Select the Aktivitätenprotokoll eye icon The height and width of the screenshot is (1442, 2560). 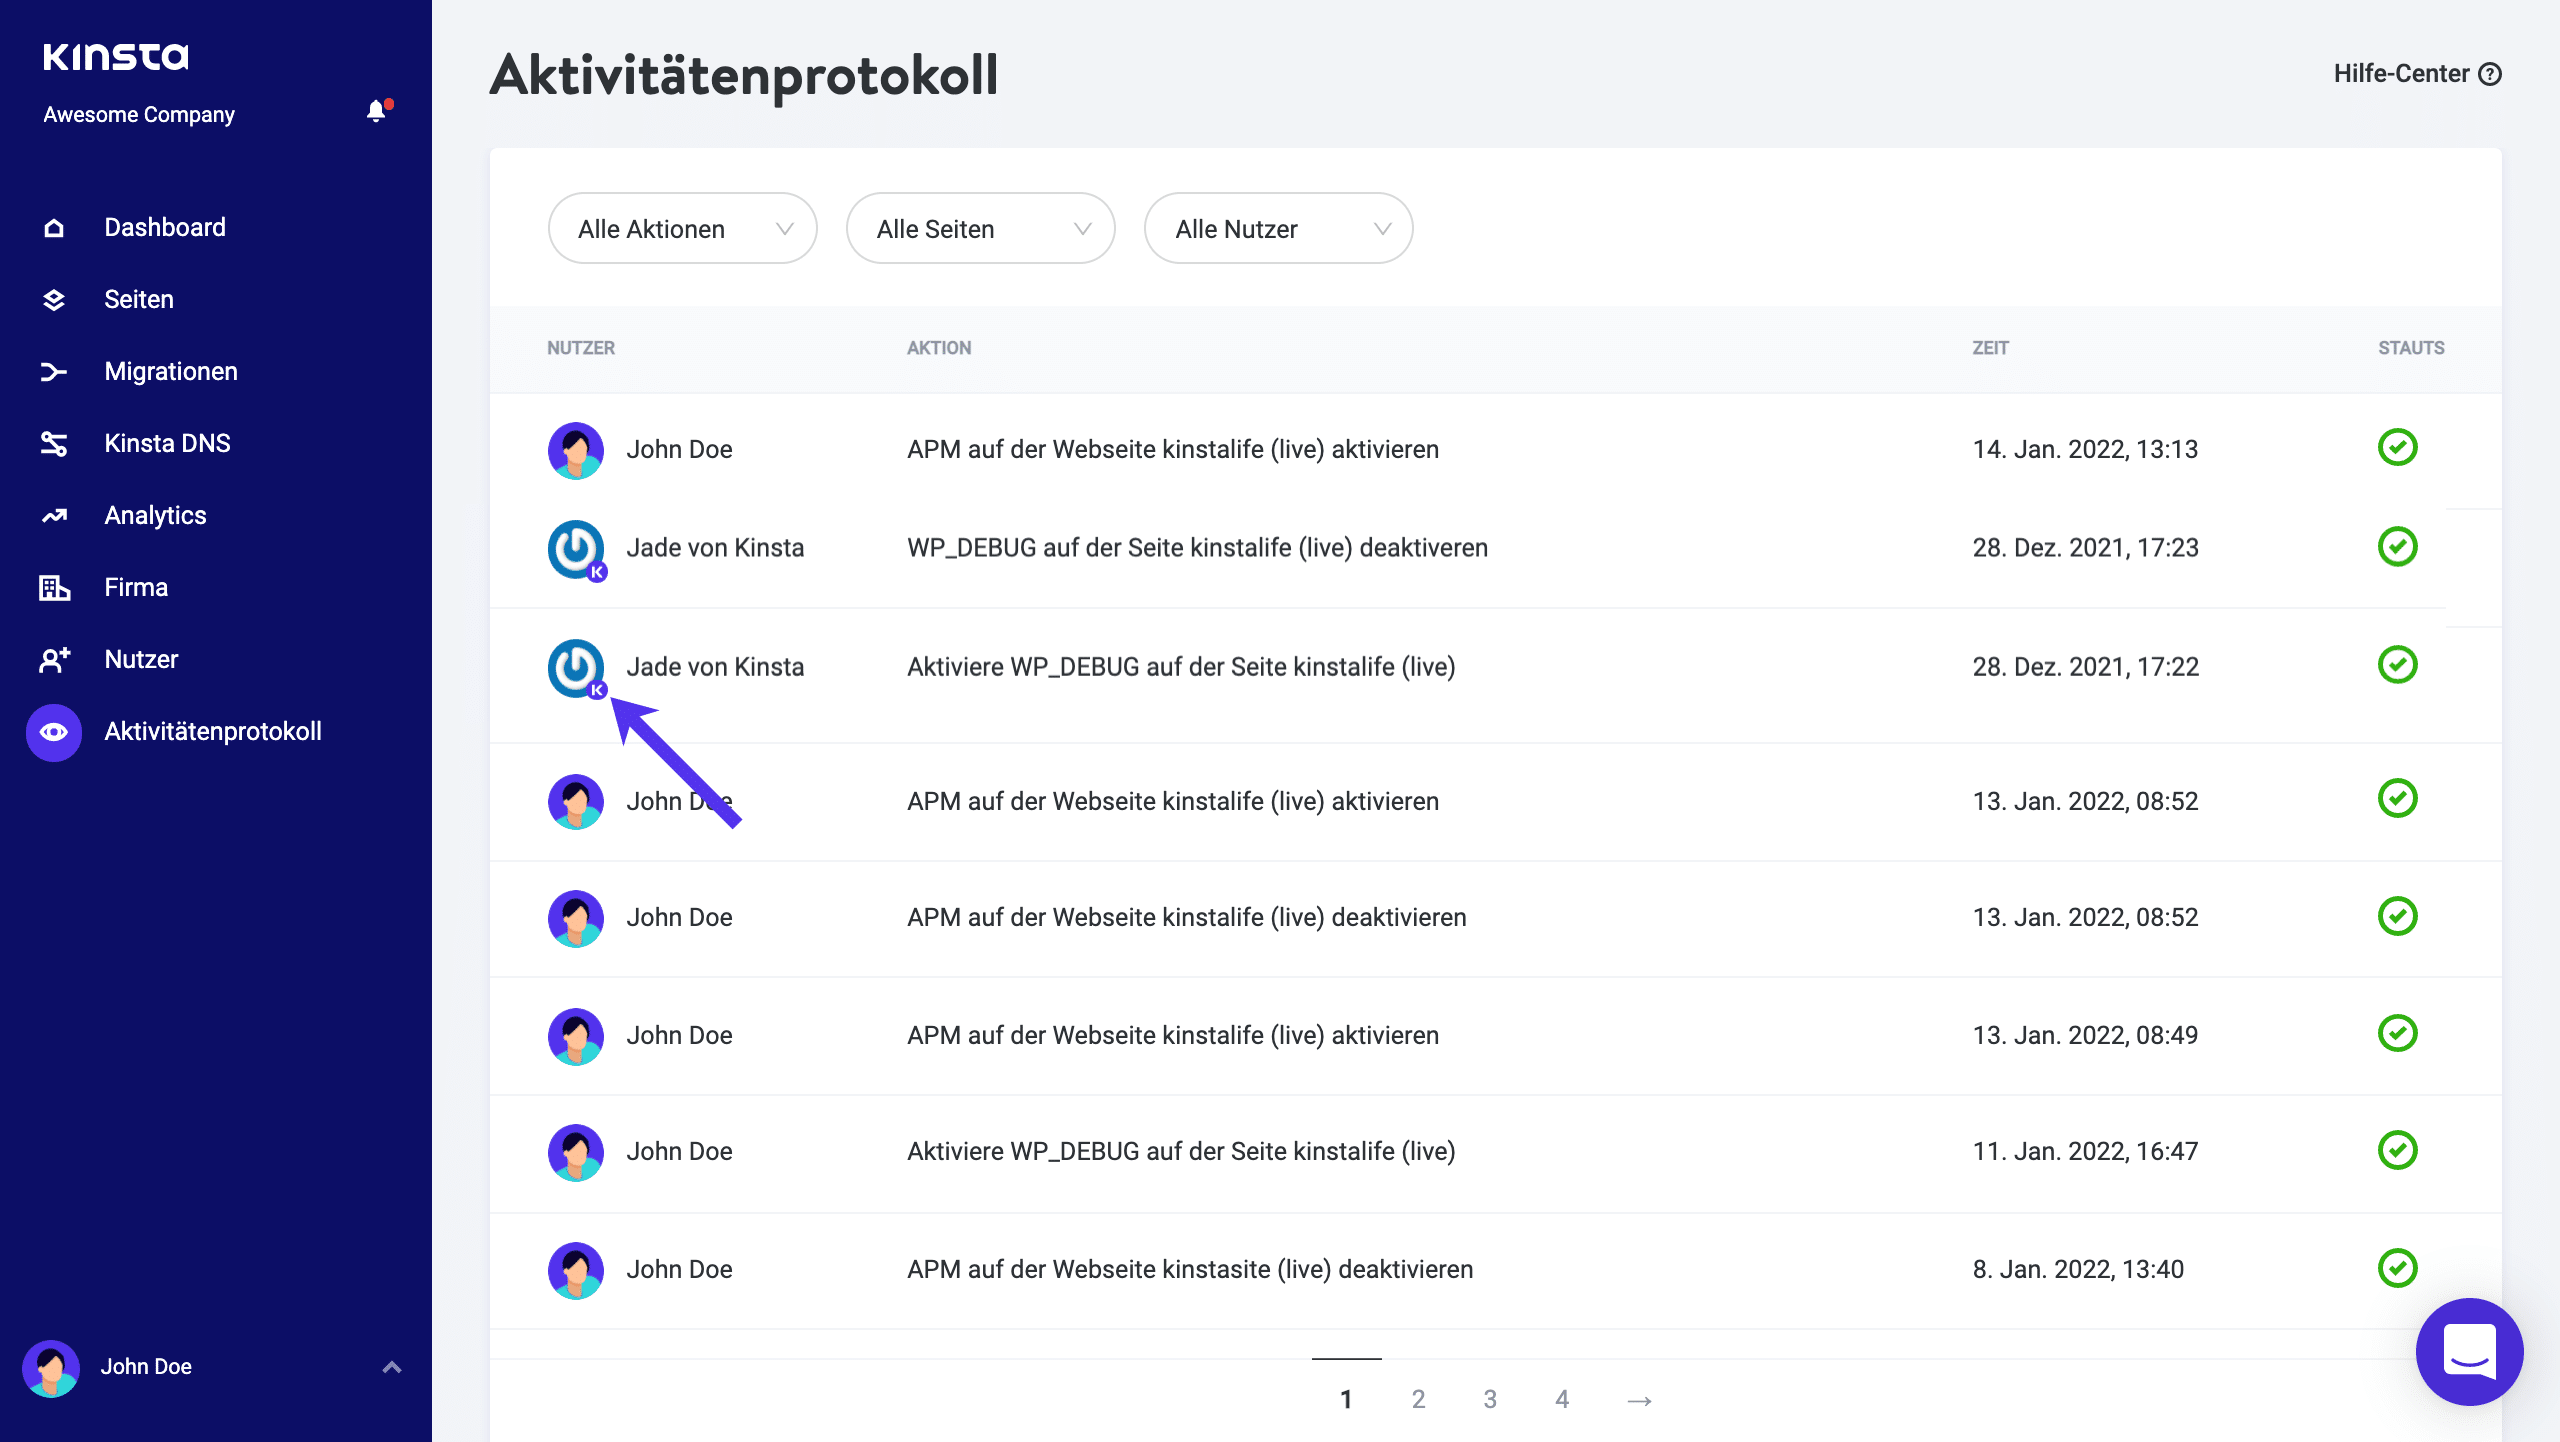coord(53,731)
